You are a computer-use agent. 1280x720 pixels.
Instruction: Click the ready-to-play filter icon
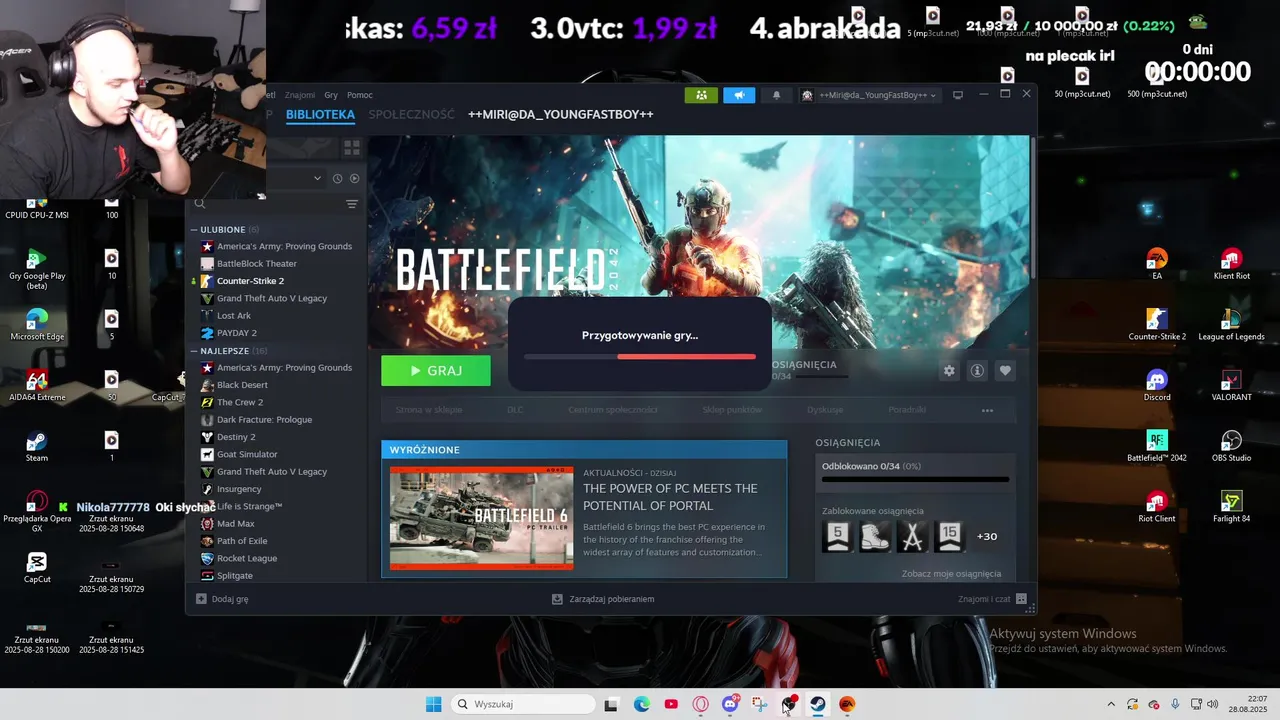(x=354, y=178)
